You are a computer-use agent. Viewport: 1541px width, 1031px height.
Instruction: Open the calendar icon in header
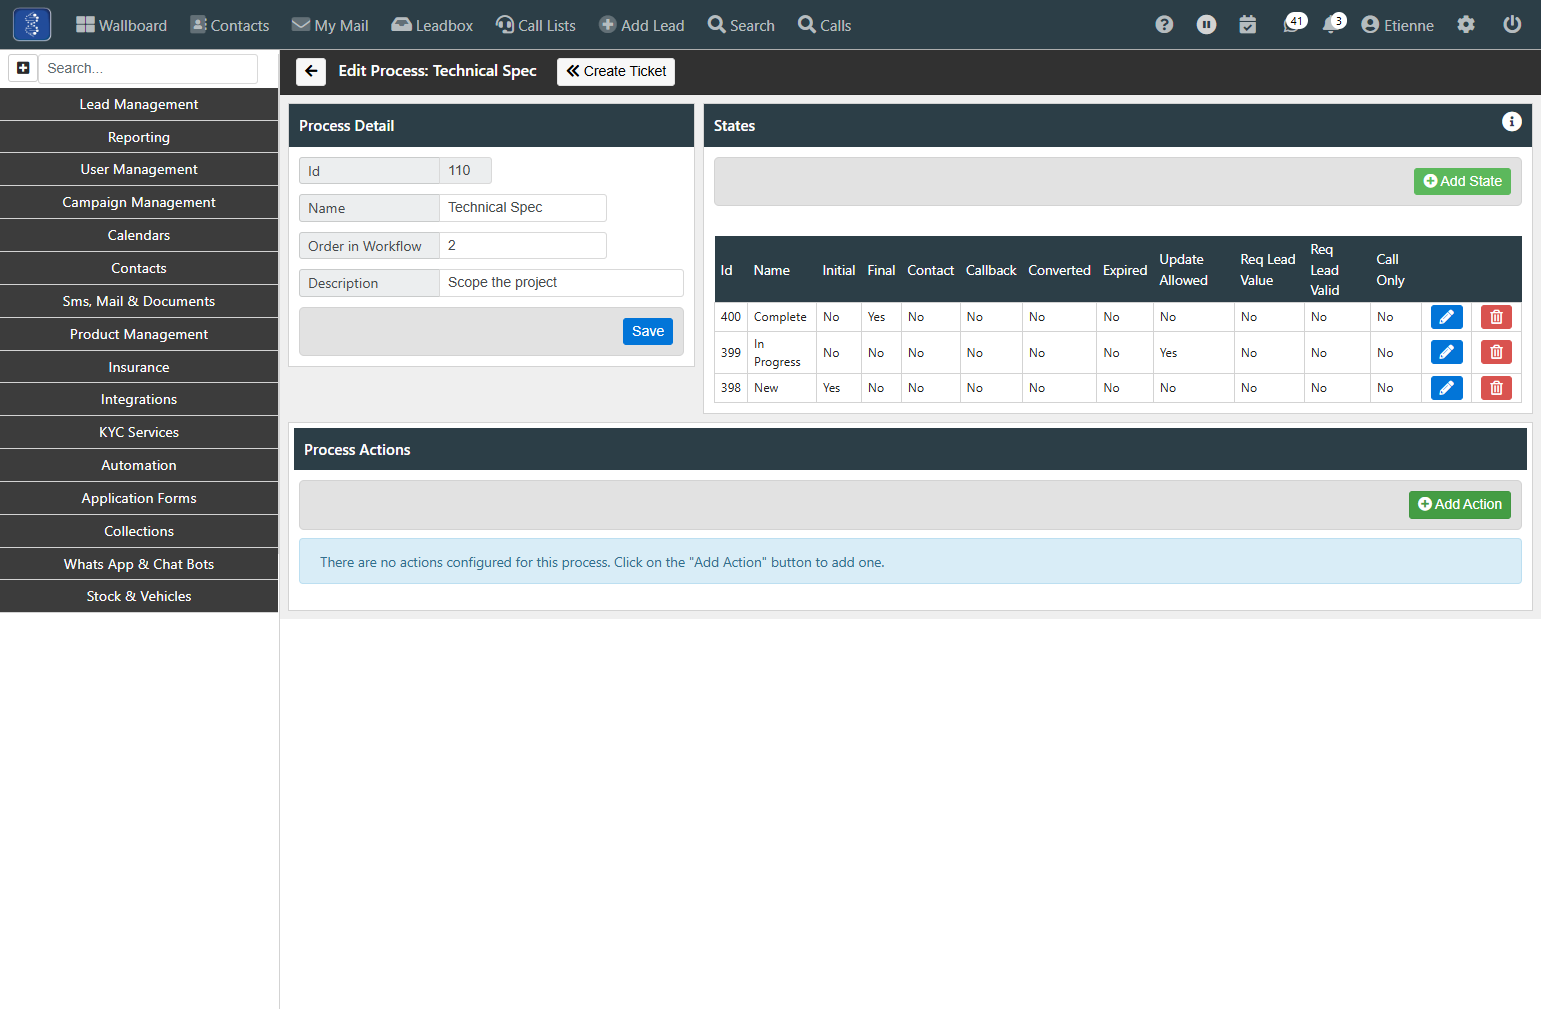[x=1248, y=25]
